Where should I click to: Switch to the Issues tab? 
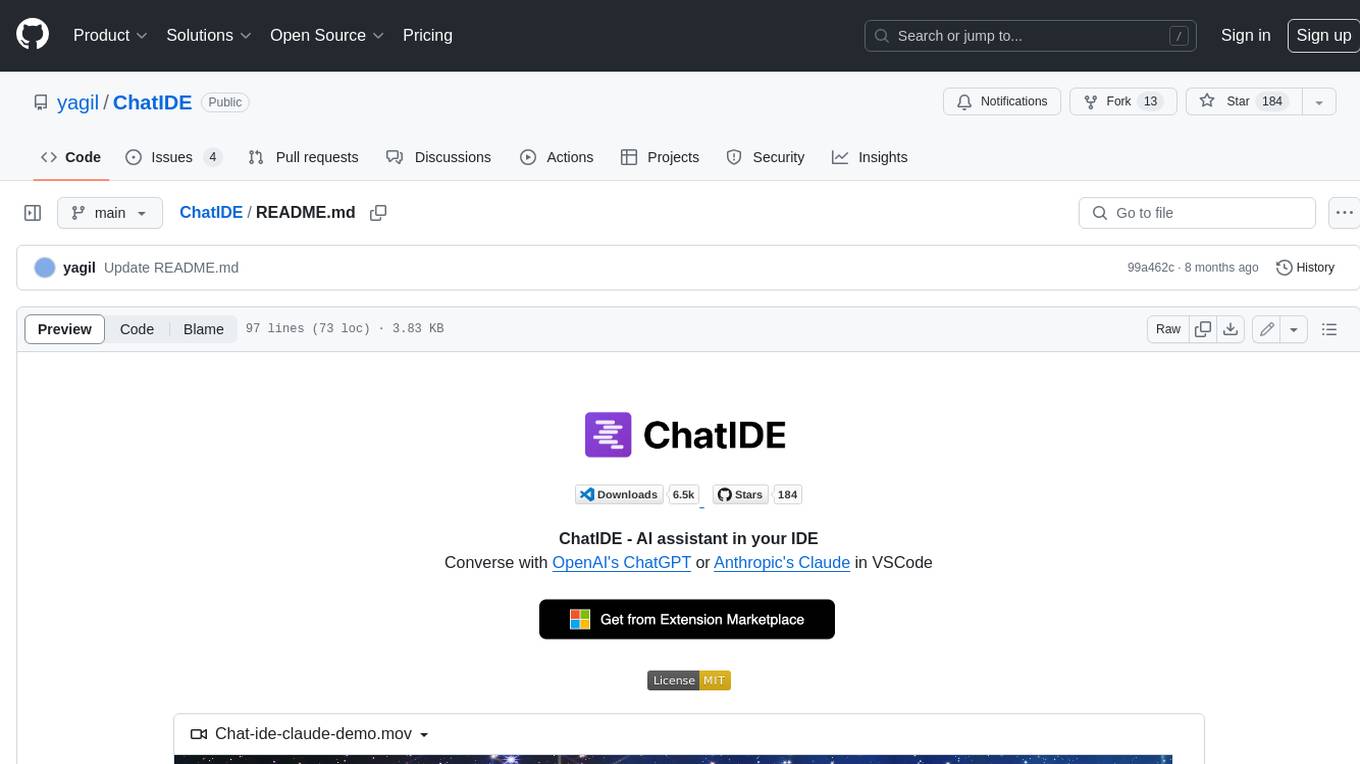tap(173, 157)
